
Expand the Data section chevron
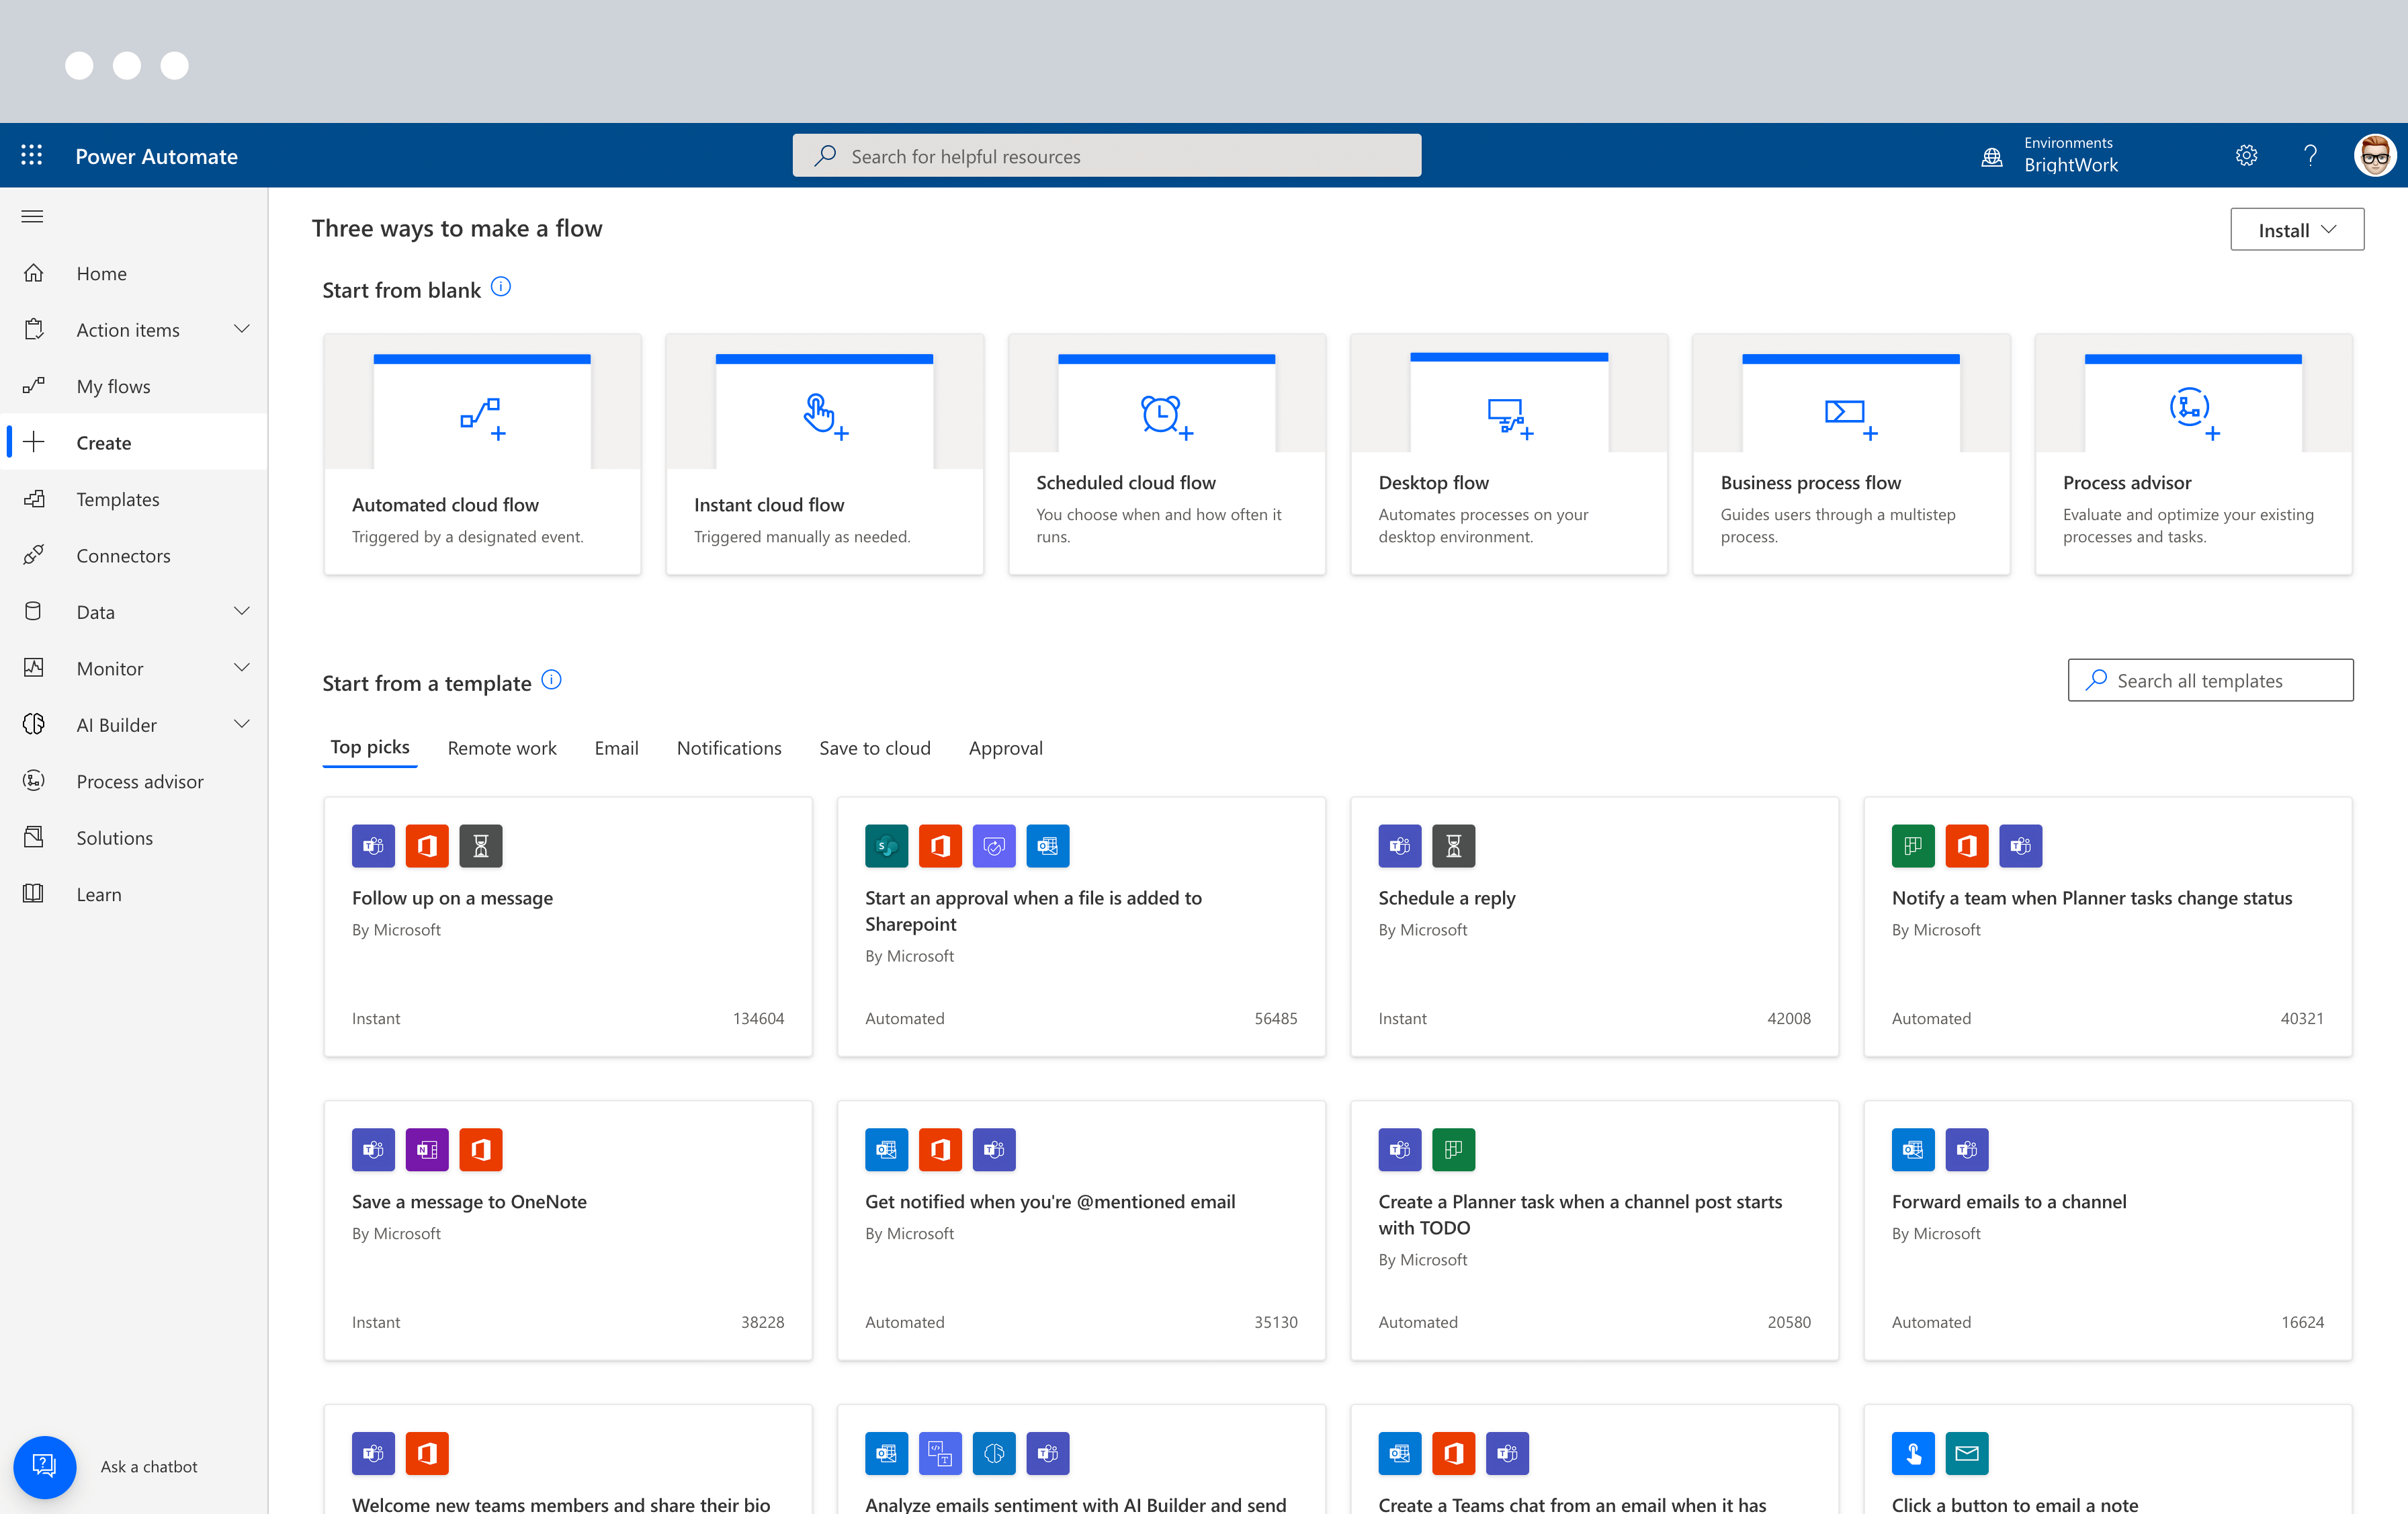coord(241,611)
